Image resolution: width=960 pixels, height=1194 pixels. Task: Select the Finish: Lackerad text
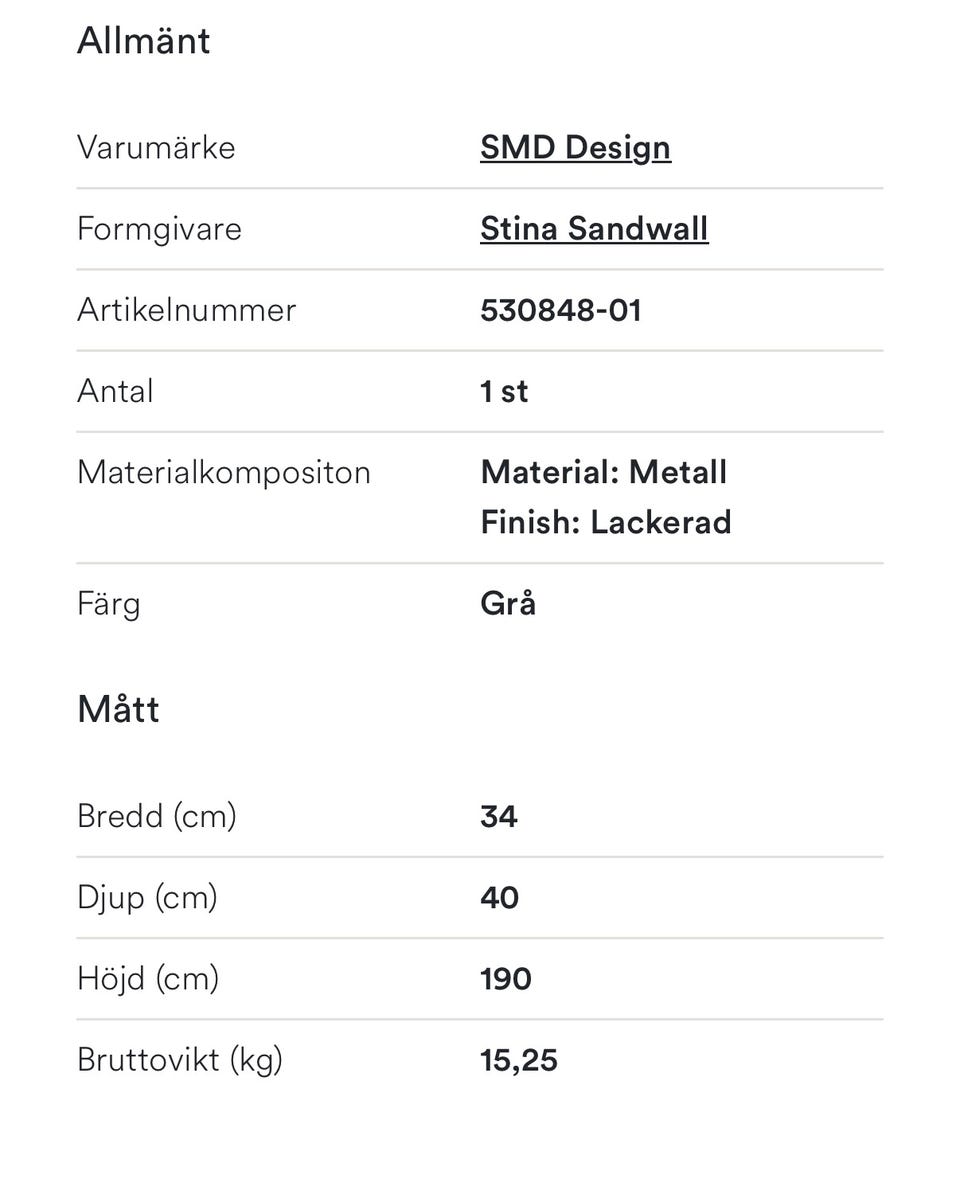pyautogui.click(x=606, y=522)
